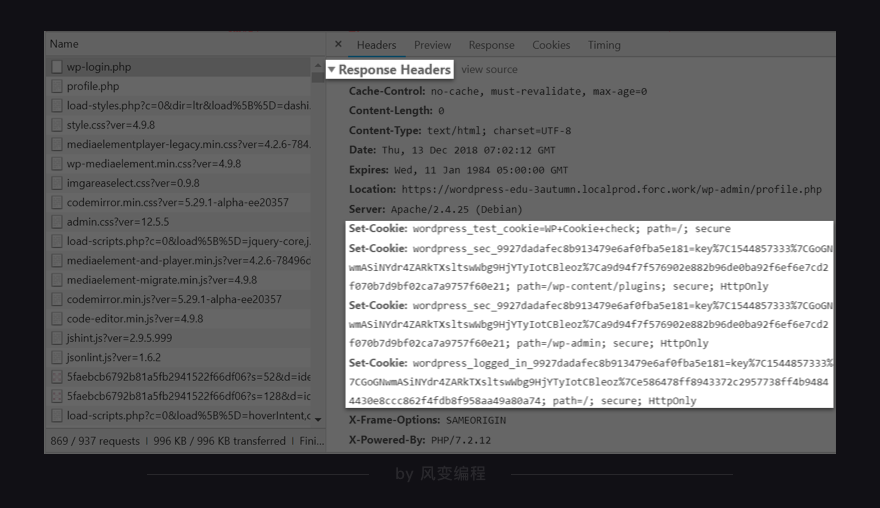Click the scroll up arrow in request list
Image resolution: width=880 pixels, height=508 pixels.
[x=318, y=66]
